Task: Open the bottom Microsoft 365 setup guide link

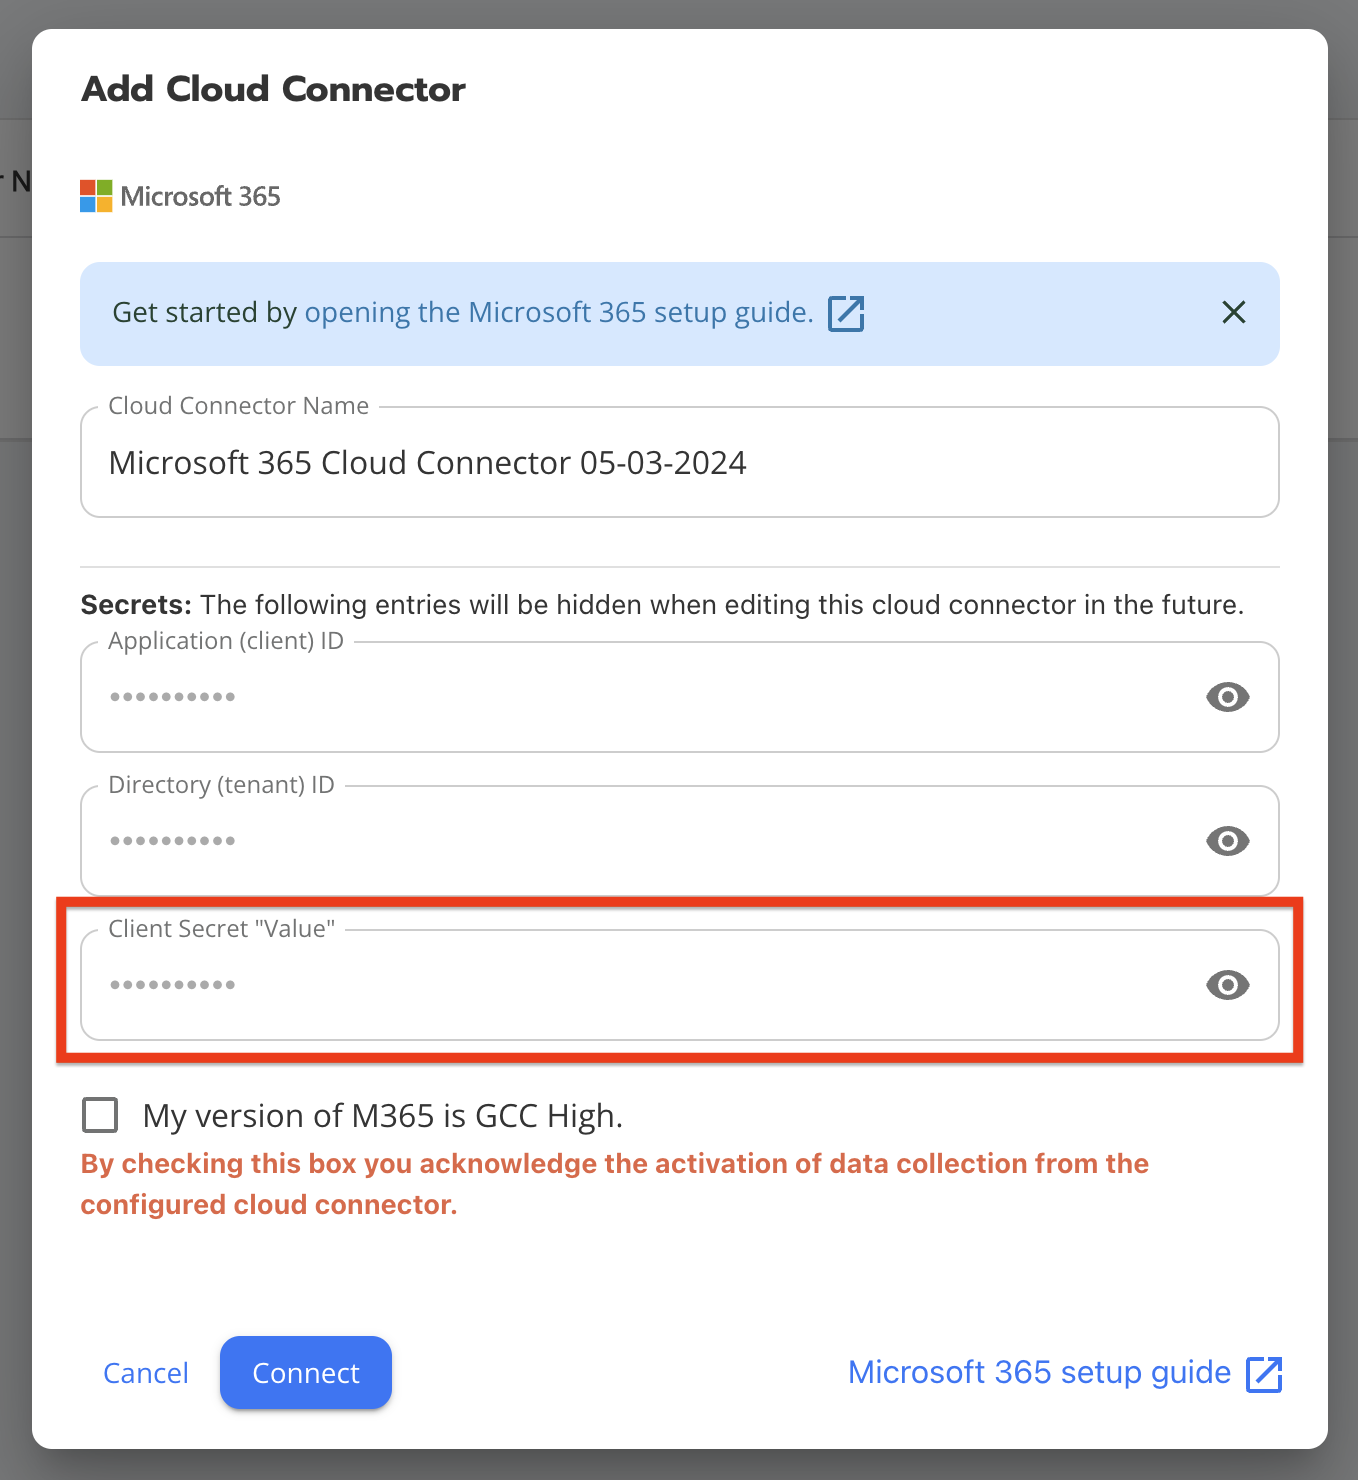Action: (x=1038, y=1373)
